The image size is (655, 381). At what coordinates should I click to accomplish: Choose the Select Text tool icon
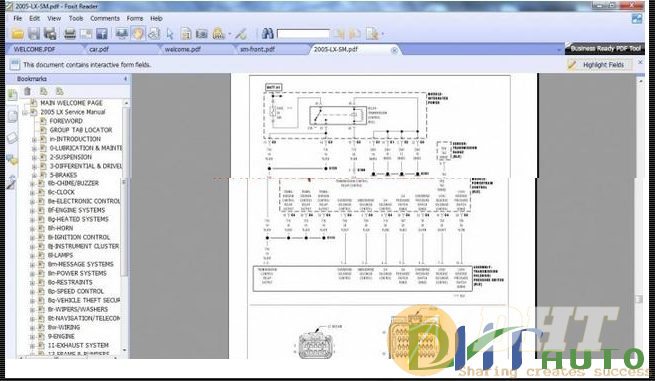point(186,34)
